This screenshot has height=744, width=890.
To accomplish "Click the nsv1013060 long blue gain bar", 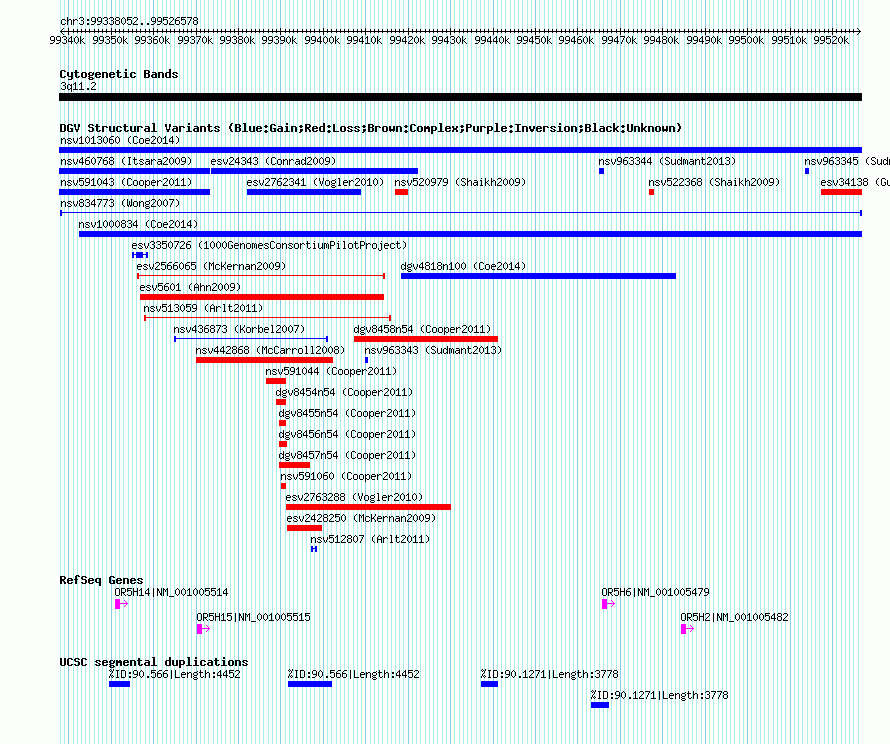I will click(460, 150).
